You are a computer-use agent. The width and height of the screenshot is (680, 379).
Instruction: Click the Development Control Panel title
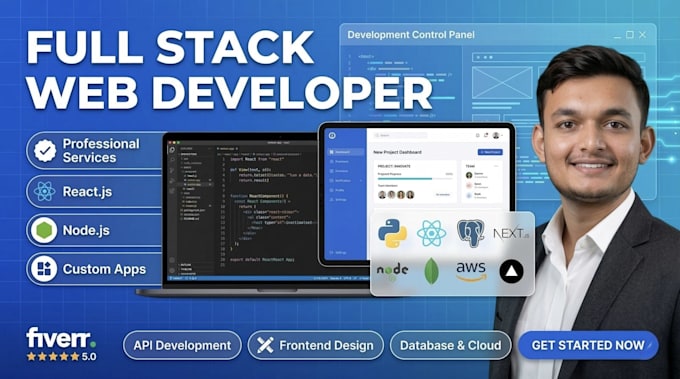[x=411, y=35]
